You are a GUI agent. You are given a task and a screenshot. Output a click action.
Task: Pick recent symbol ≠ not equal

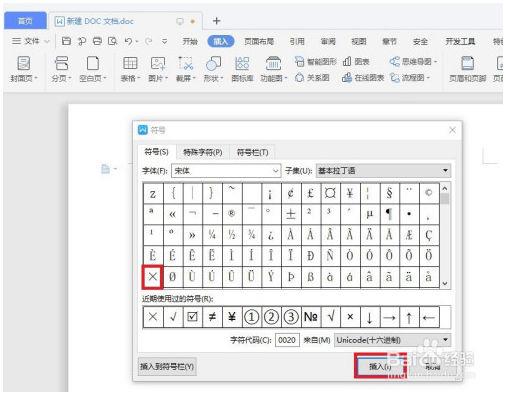click(212, 317)
